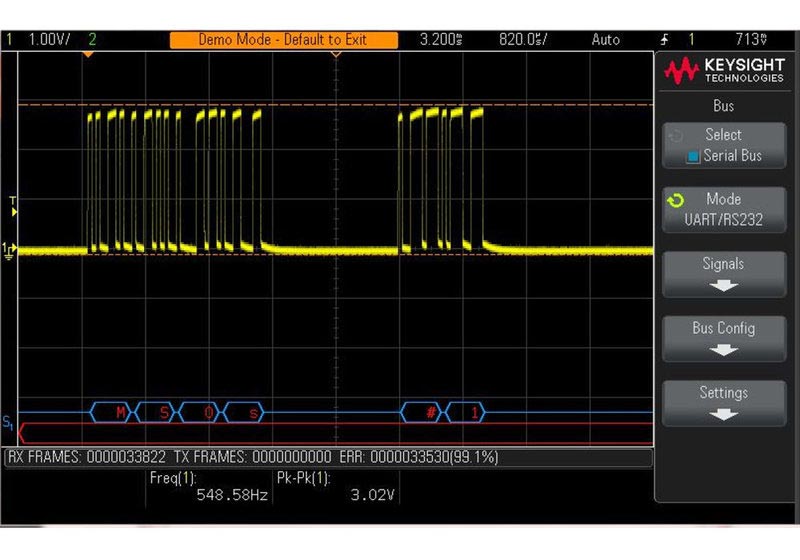Click the RX FRAMES: 0000033822 counter
Viewport: 800px width, 560px height.
point(87,457)
